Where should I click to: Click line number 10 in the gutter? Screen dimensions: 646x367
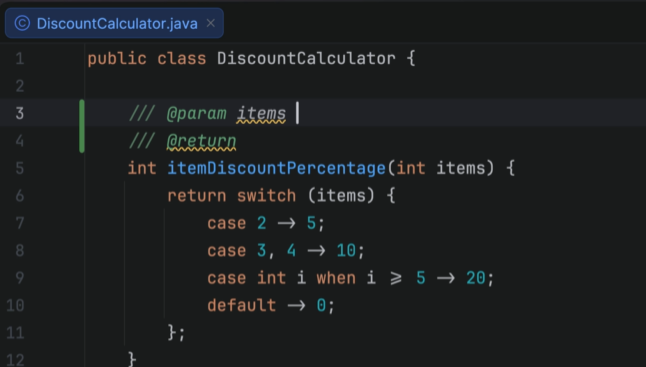point(16,305)
